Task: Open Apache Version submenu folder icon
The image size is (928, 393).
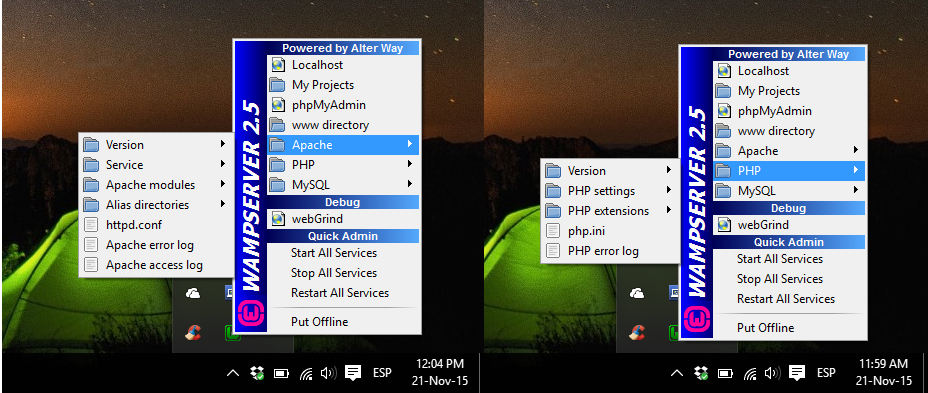Action: click(91, 145)
